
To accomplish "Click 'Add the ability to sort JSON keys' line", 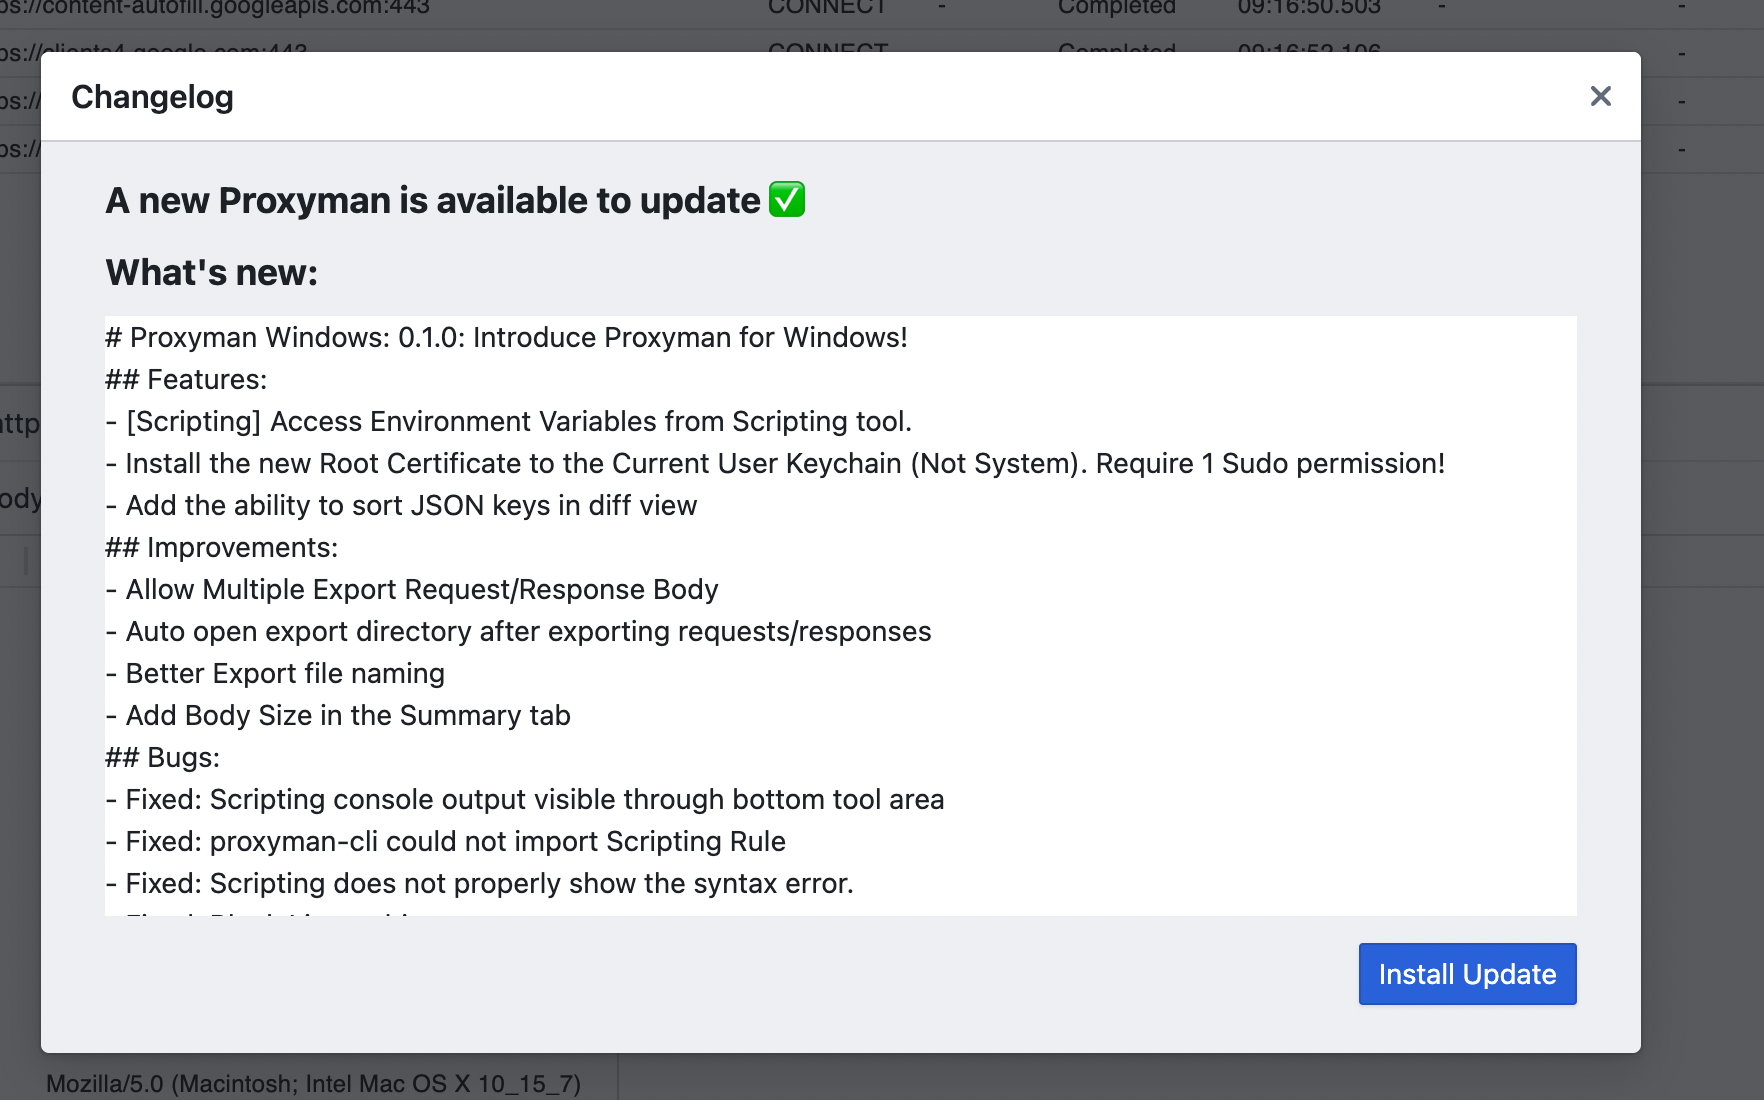I will [401, 505].
